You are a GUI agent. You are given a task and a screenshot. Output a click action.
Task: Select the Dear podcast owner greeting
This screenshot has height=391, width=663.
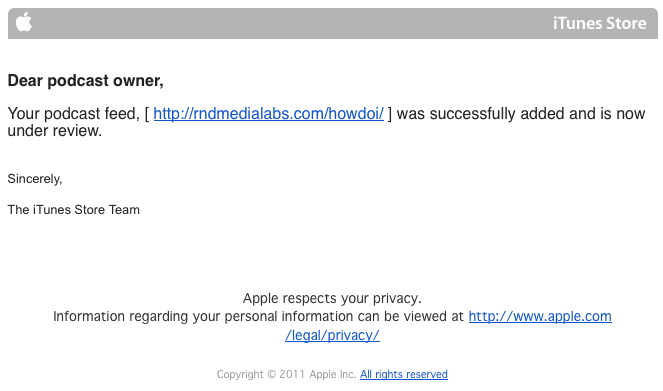click(x=85, y=81)
